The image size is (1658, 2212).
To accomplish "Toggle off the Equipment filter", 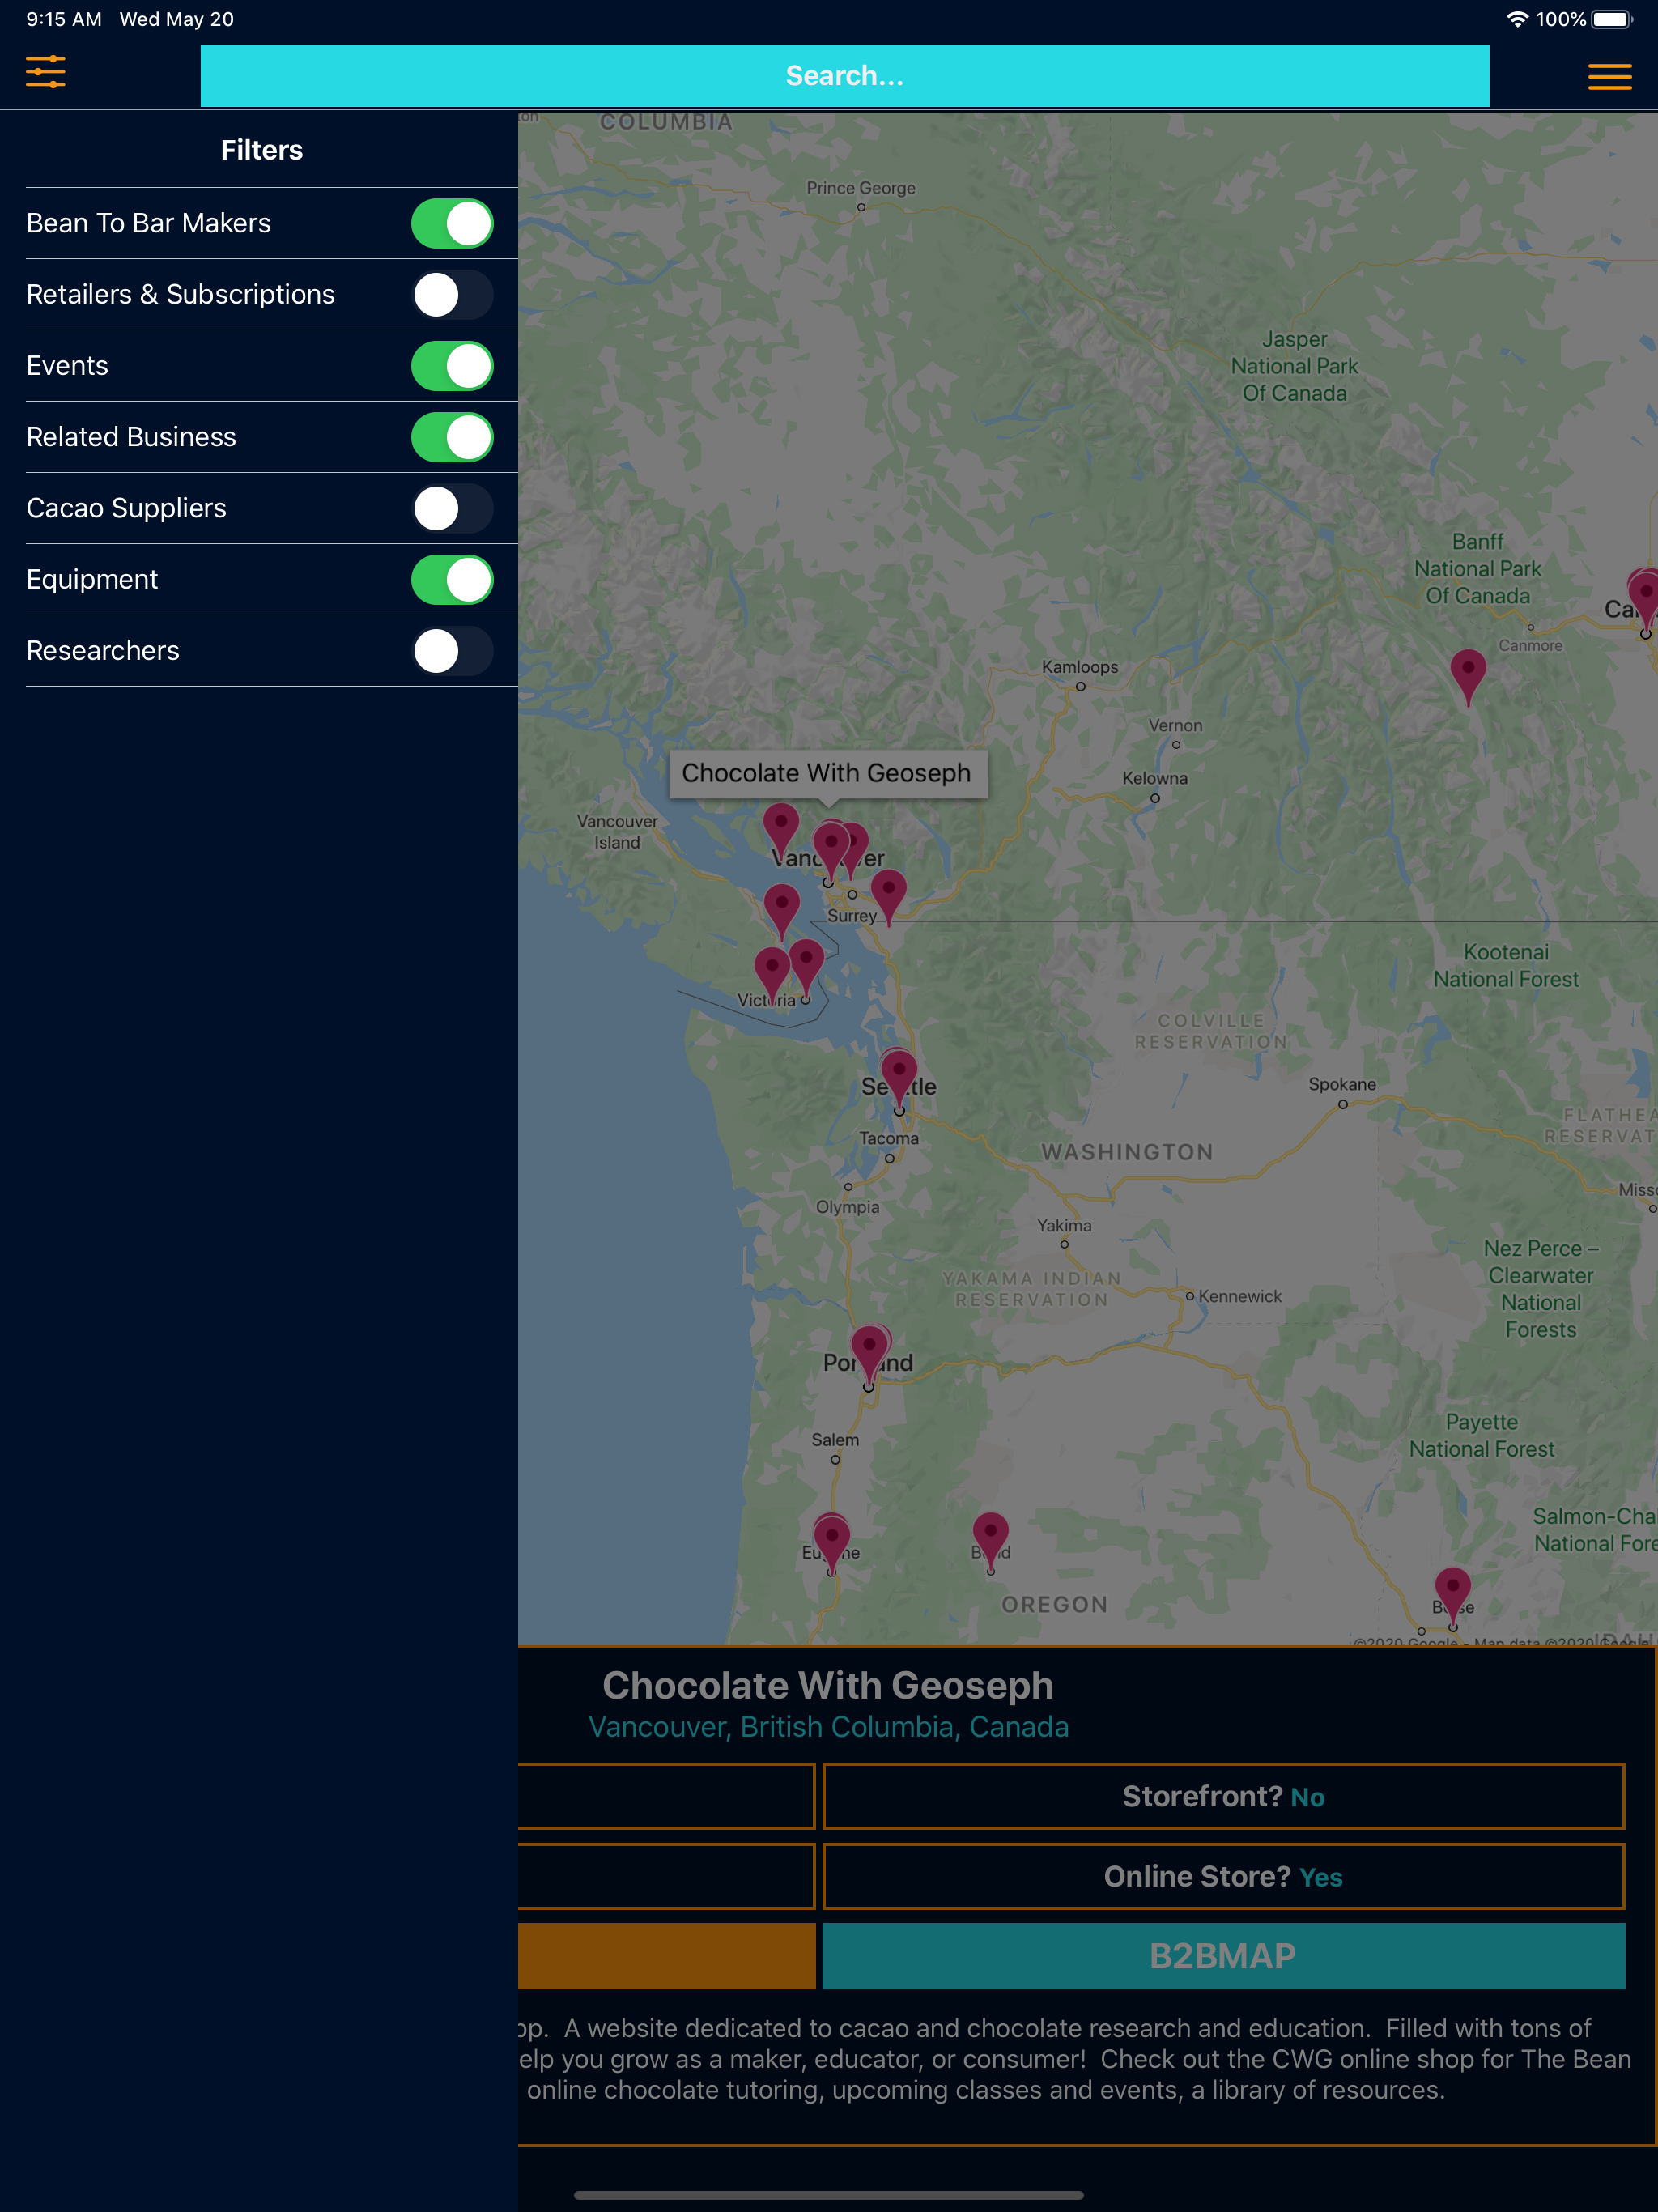I will [452, 580].
